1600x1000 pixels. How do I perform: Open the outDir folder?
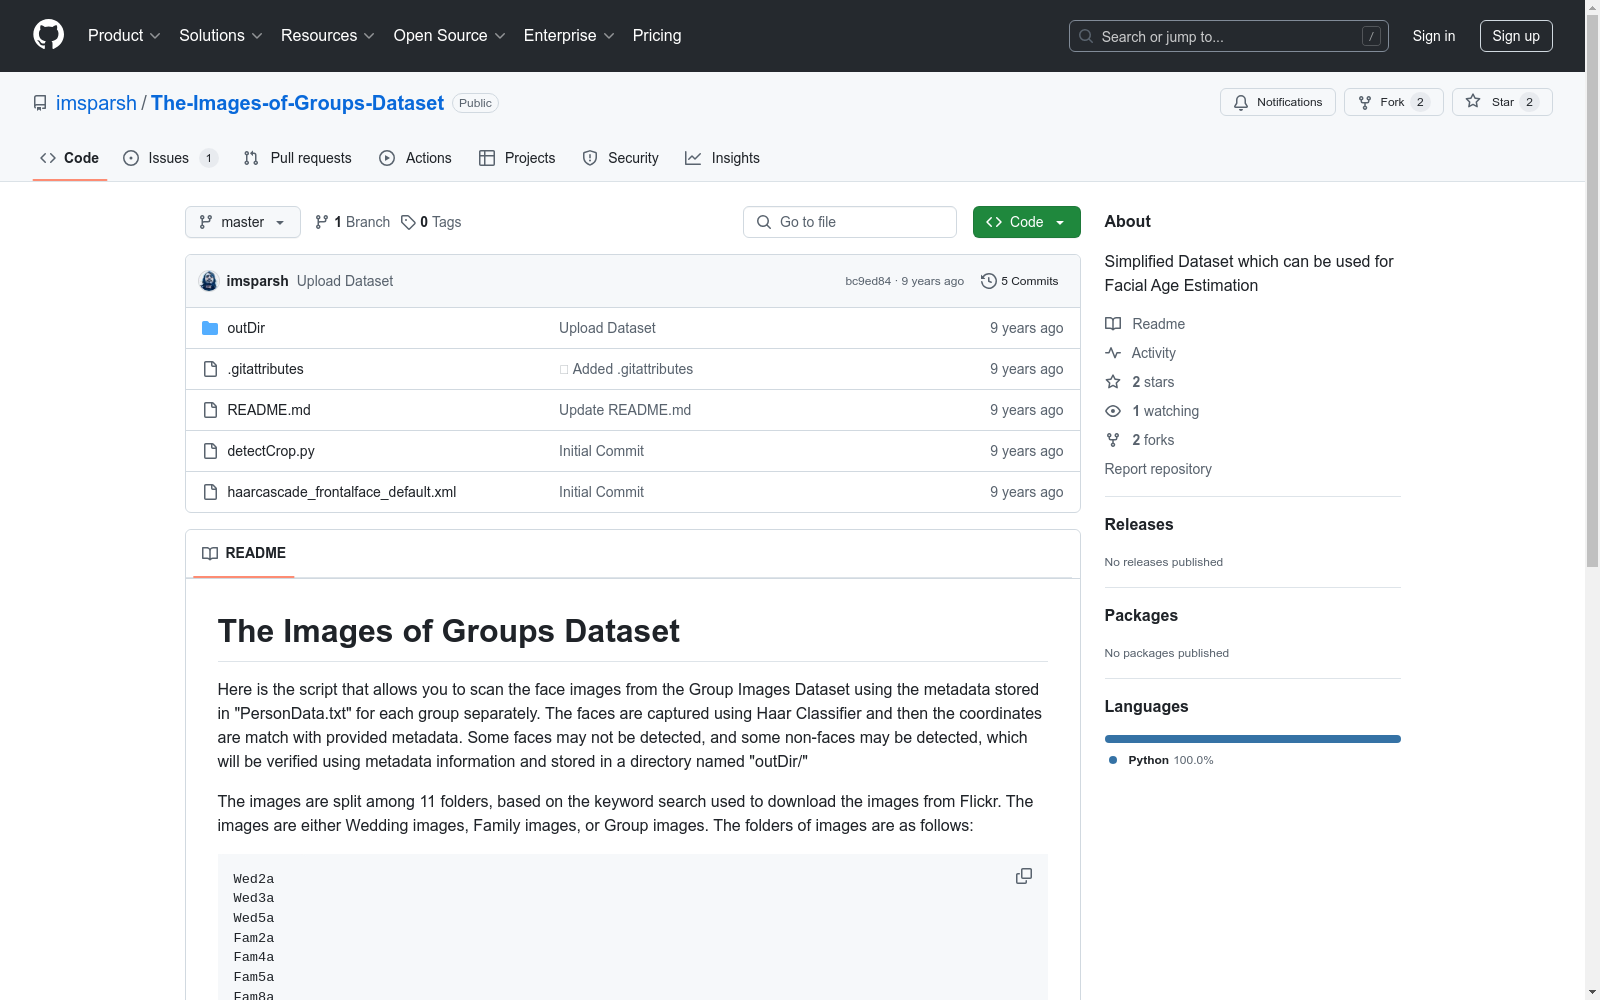point(246,328)
